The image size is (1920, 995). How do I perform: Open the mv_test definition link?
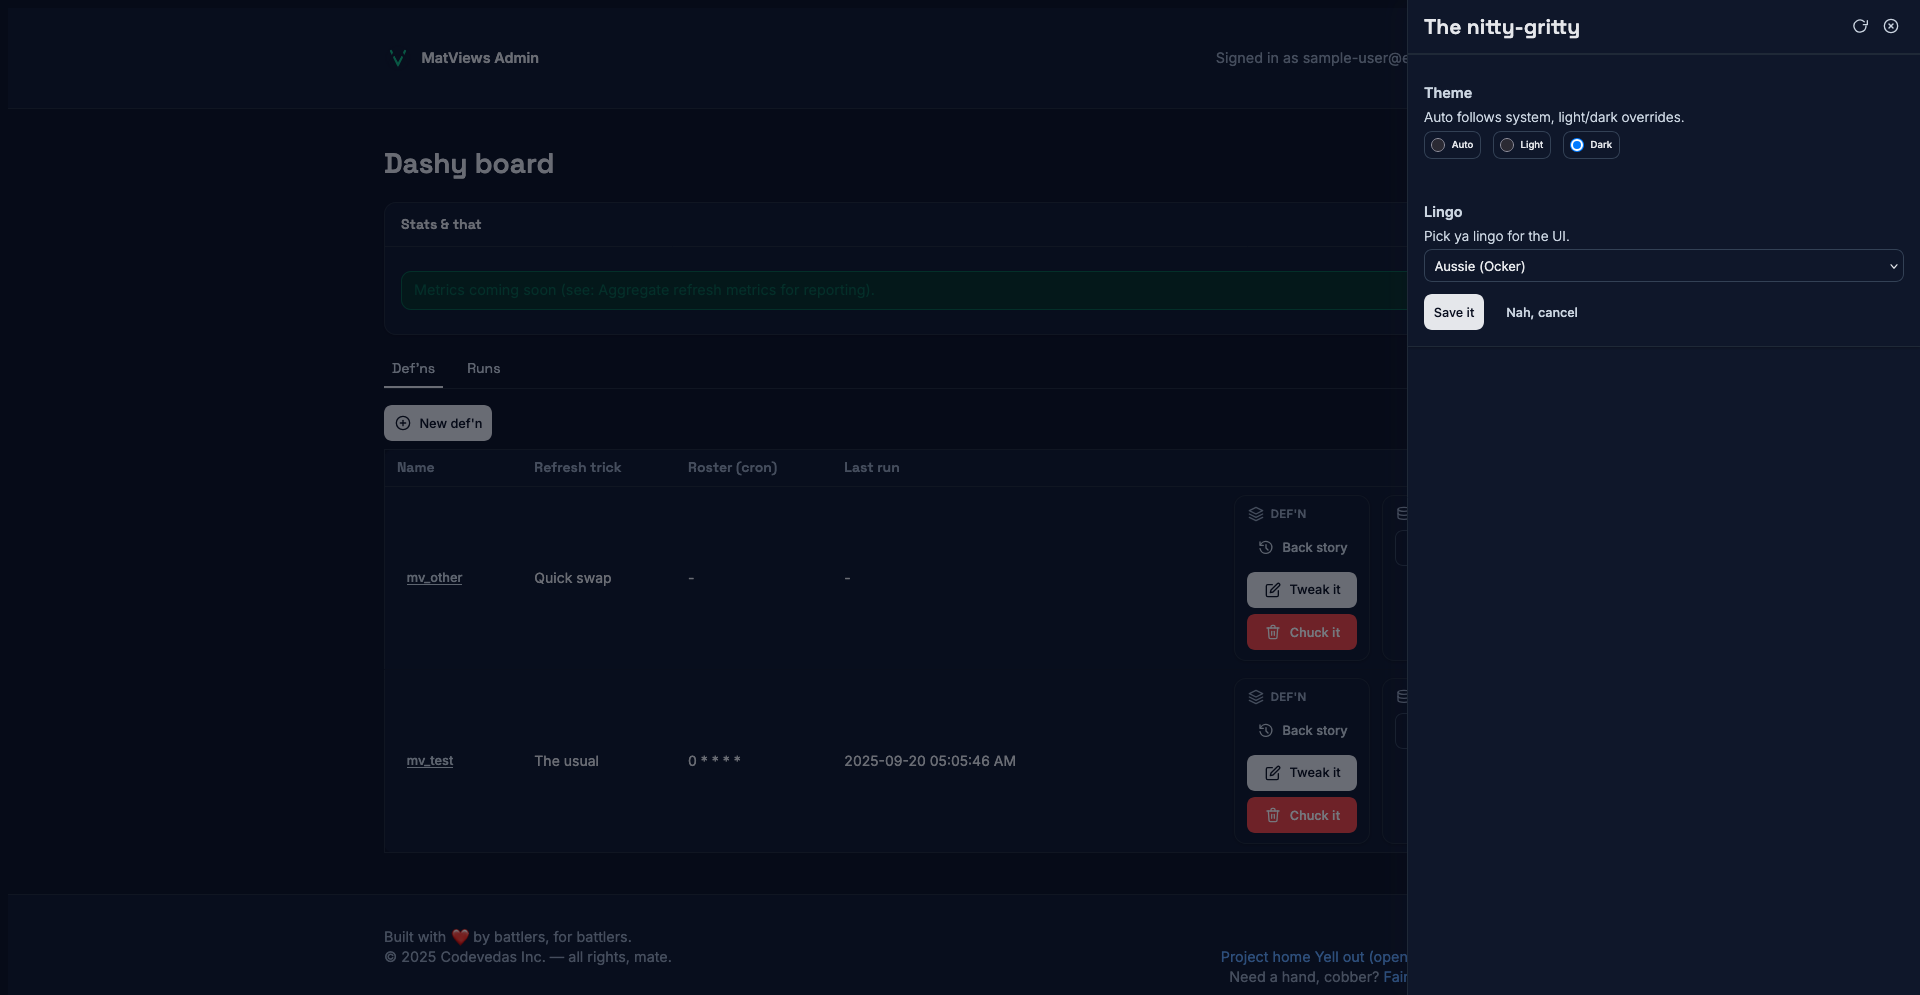[430, 761]
